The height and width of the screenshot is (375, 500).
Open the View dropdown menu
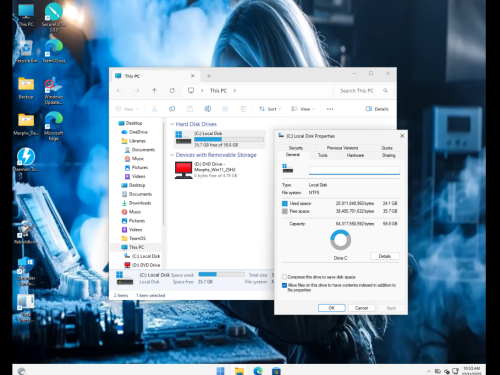click(303, 109)
